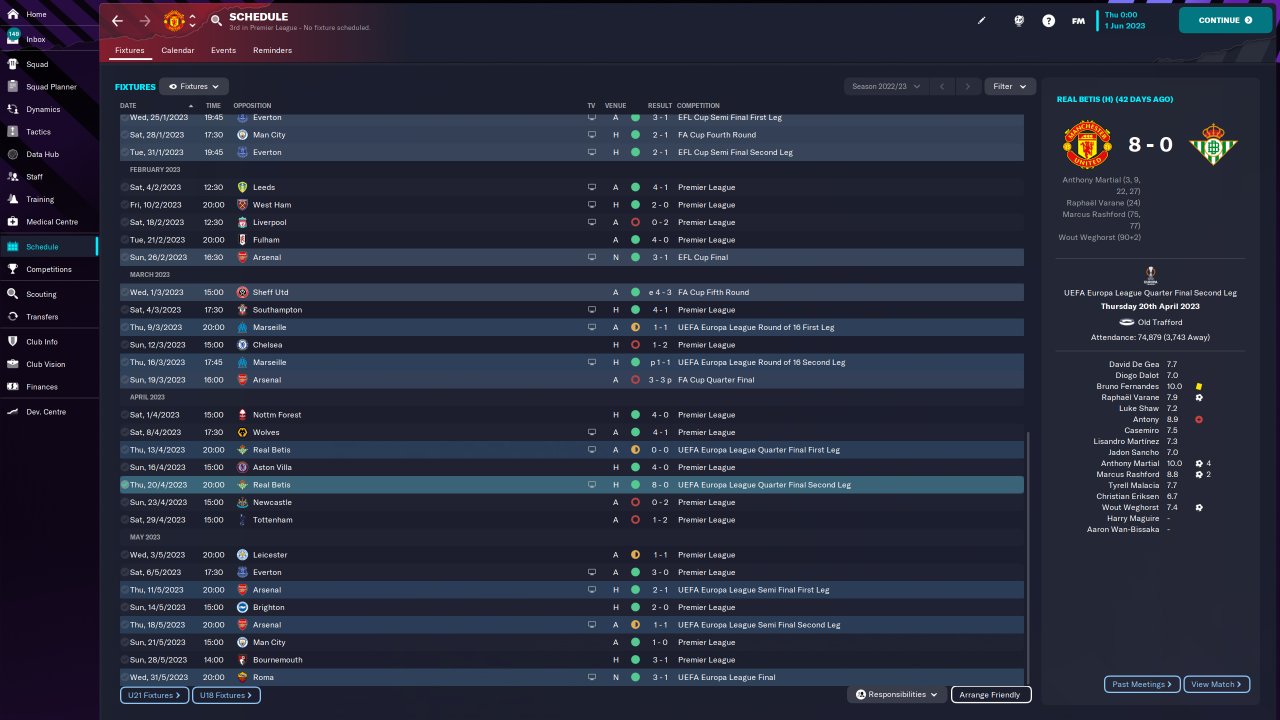Switch to the Calendar tab
This screenshot has width=1280, height=720.
click(x=178, y=50)
